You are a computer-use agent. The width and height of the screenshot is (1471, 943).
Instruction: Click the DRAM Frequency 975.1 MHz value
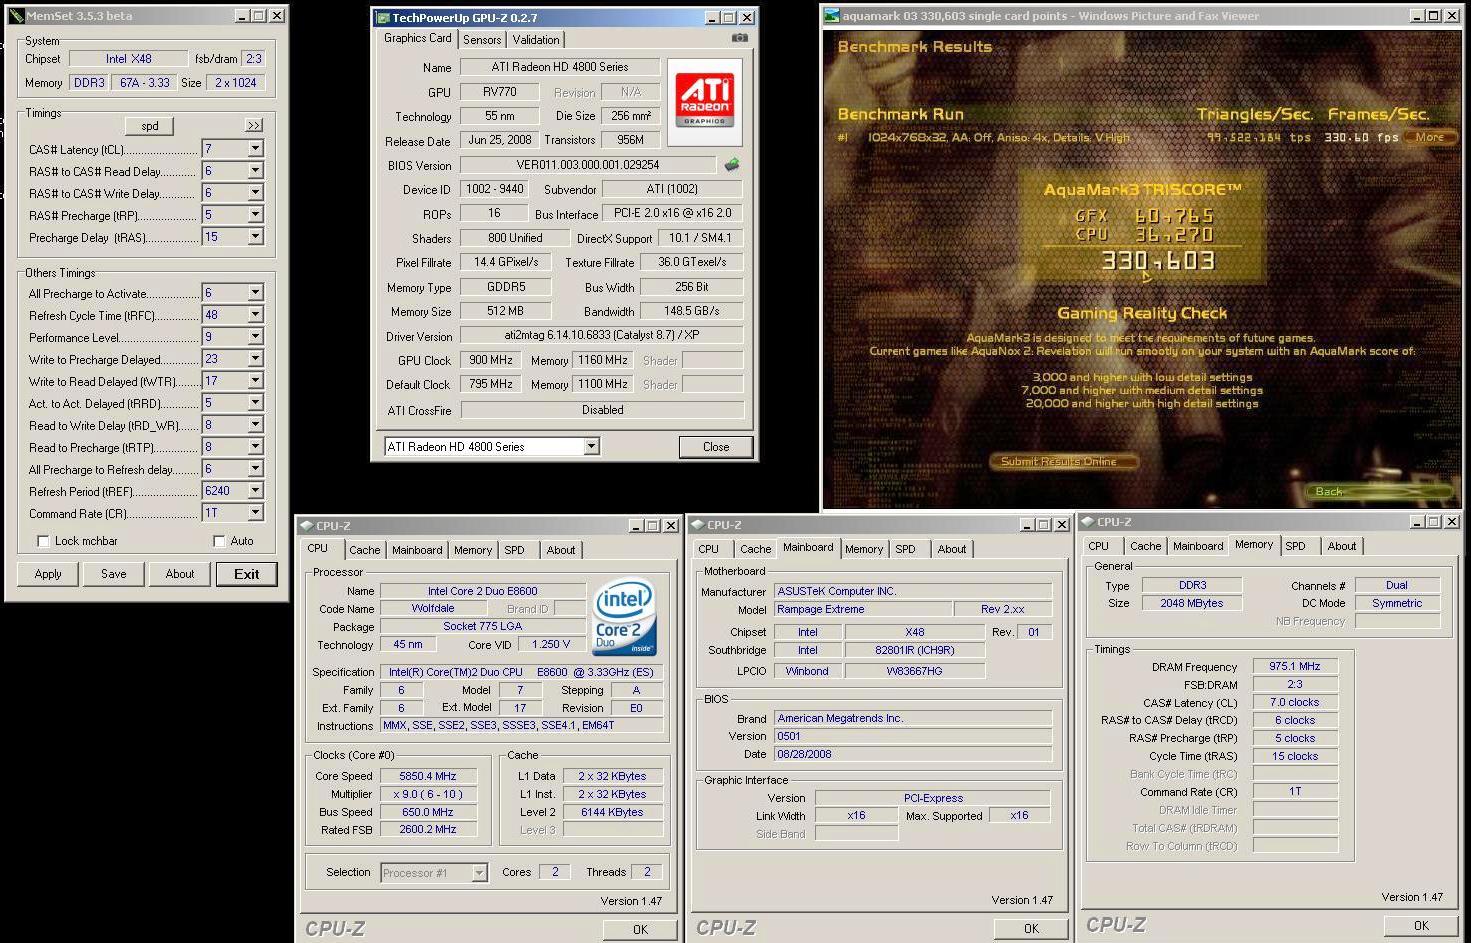(x=1295, y=666)
